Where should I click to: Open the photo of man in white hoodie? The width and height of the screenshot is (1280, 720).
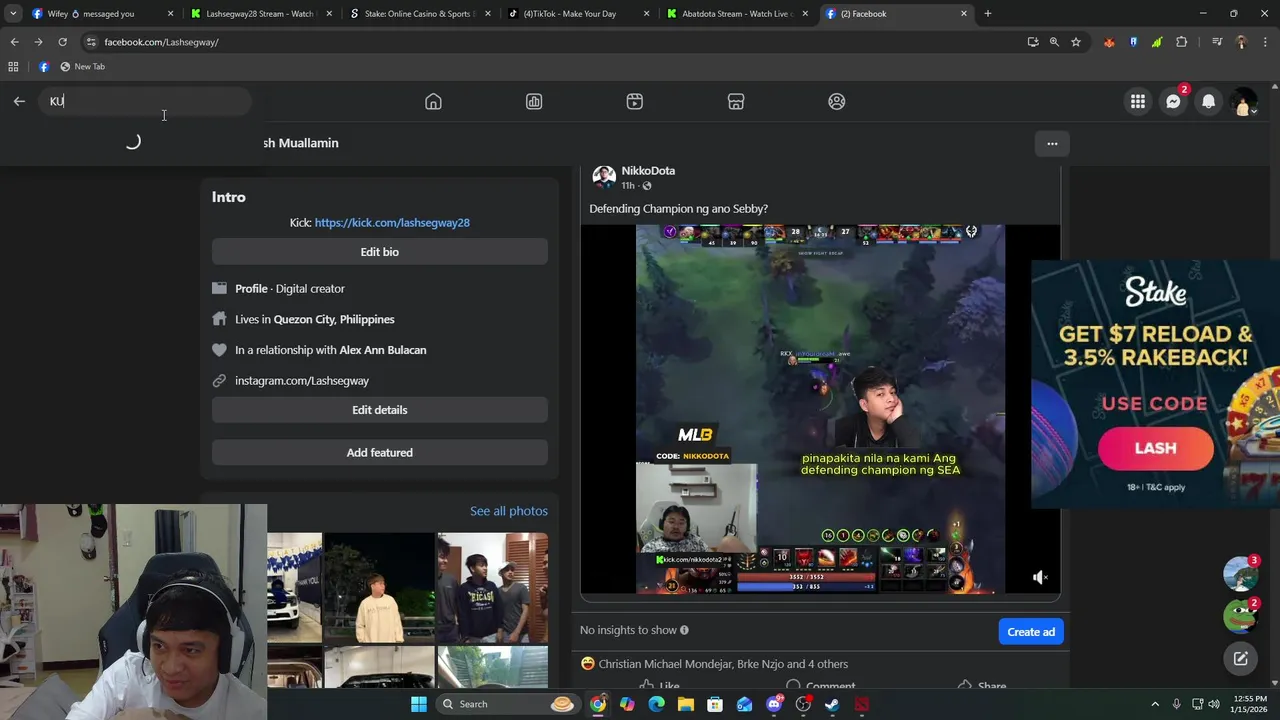[x=379, y=587]
